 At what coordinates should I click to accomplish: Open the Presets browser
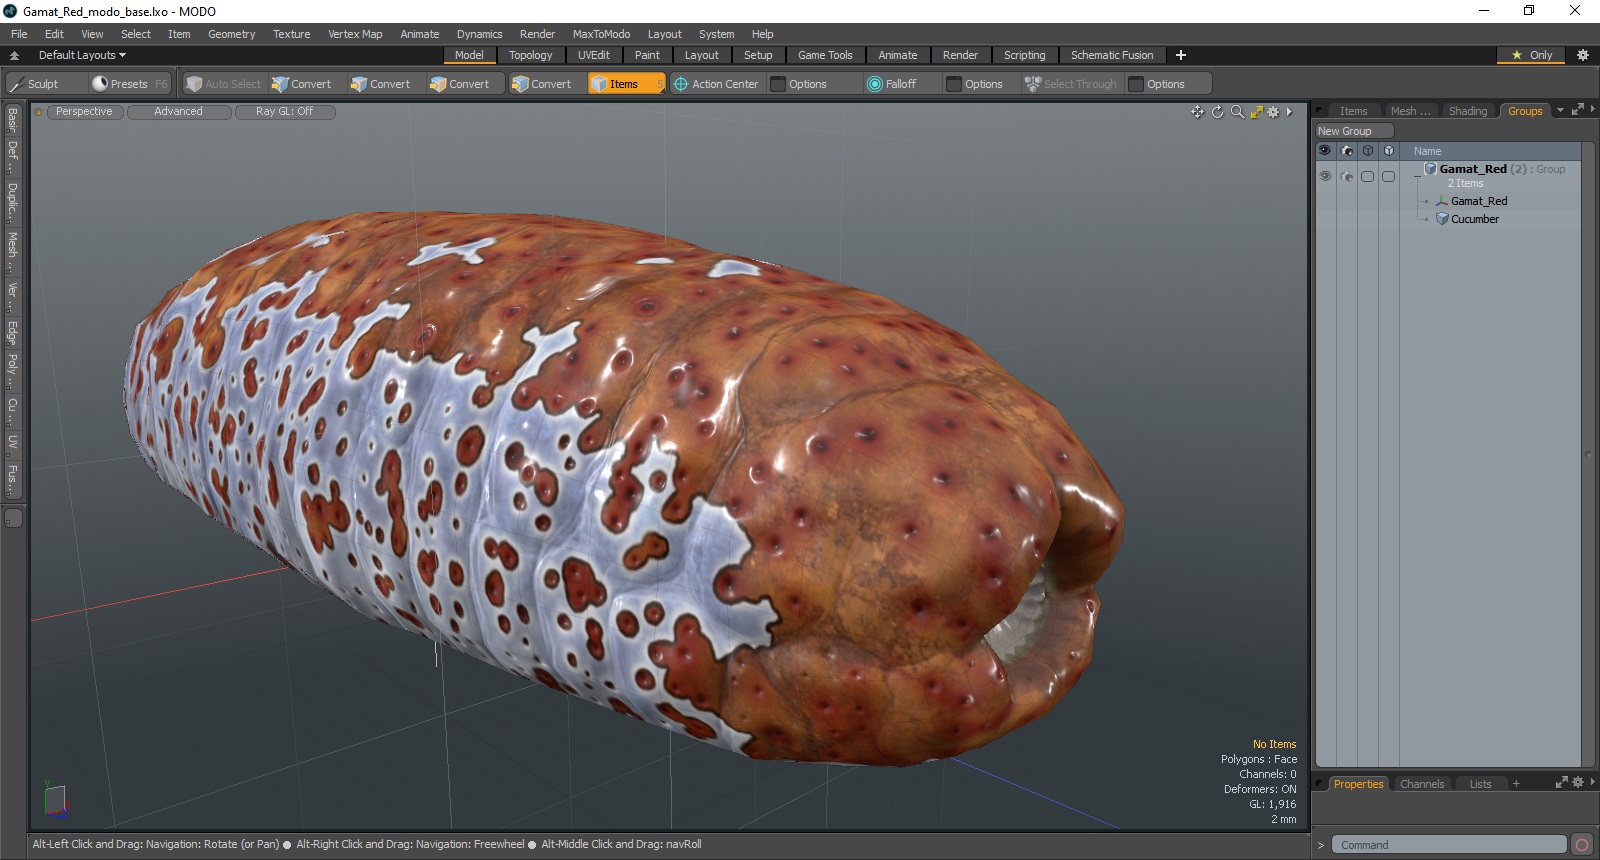pos(129,84)
